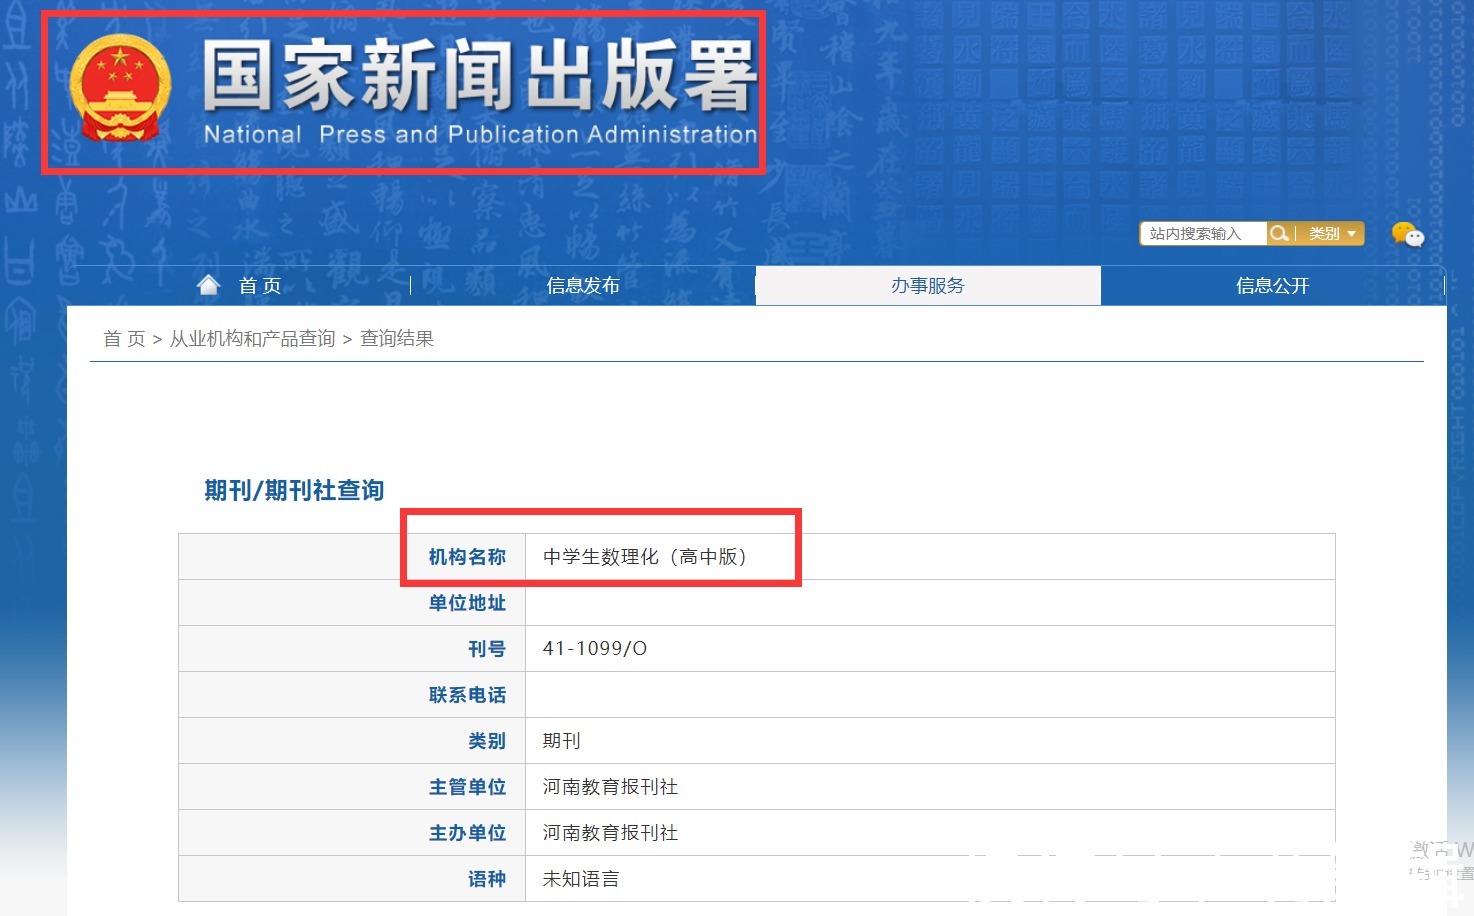Return to 从业机构和产品查询 via breadcrumb
1474x916 pixels.
(252, 339)
